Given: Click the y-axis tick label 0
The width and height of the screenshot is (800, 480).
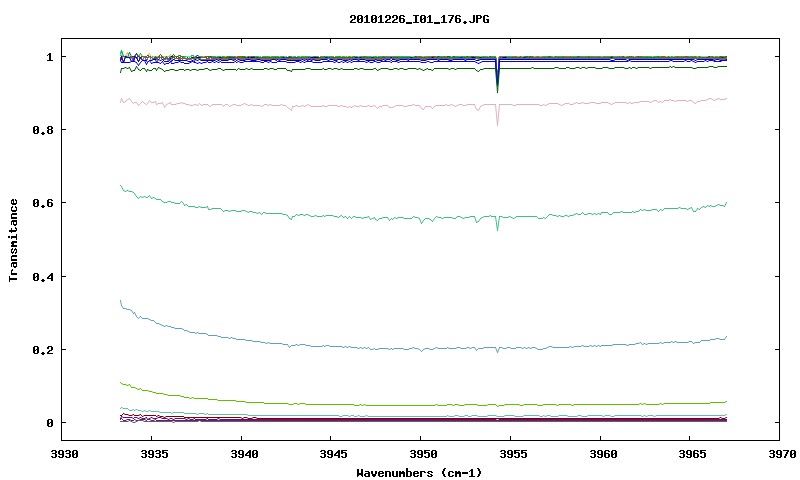Looking at the screenshot, I should 49,423.
